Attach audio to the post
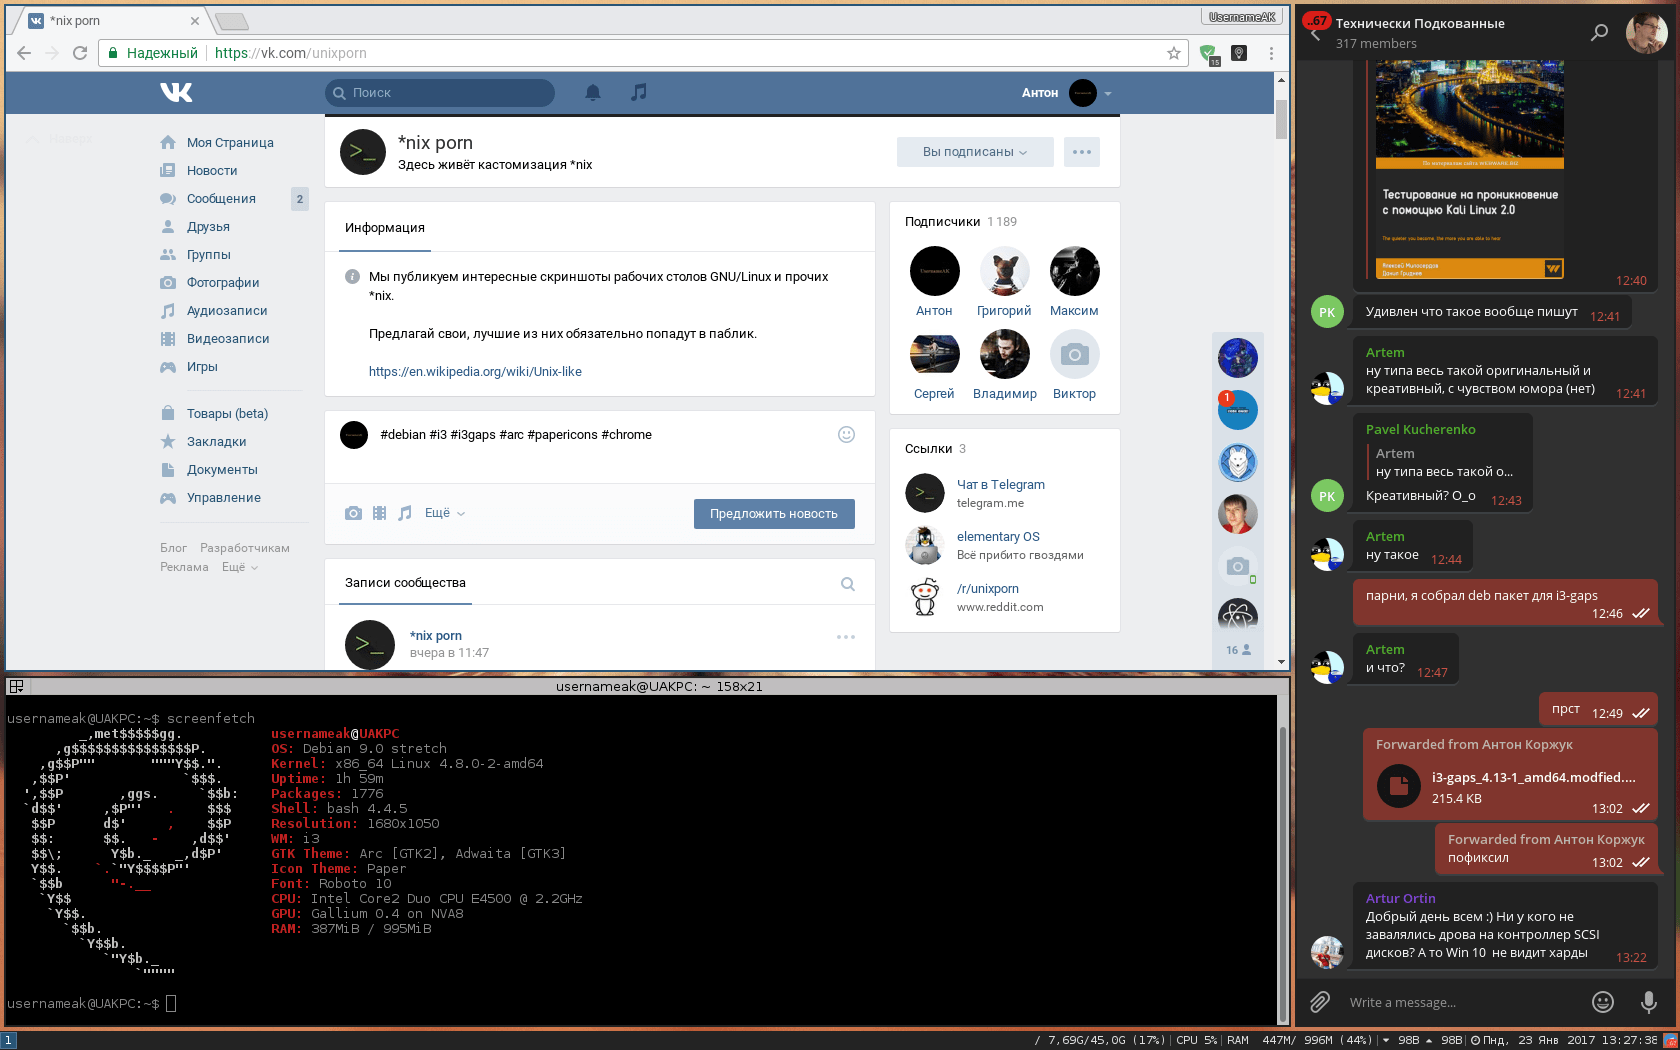The image size is (1680, 1050). click(x=405, y=513)
